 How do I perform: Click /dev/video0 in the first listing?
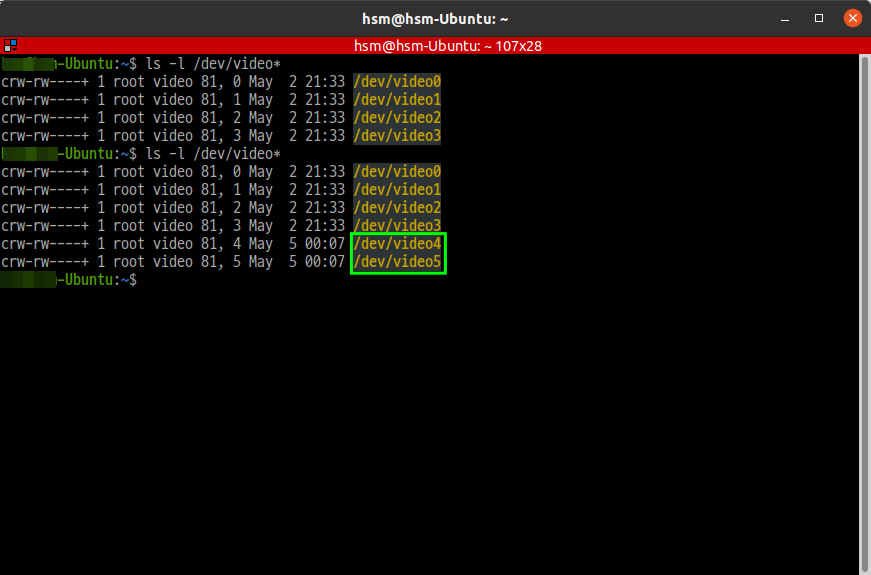point(397,82)
